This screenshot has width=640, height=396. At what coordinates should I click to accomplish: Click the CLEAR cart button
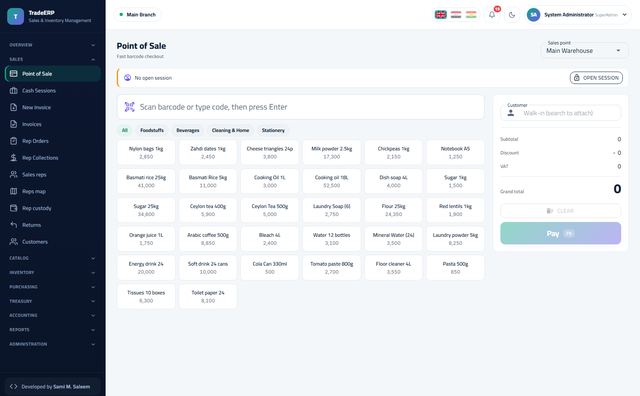click(x=560, y=211)
